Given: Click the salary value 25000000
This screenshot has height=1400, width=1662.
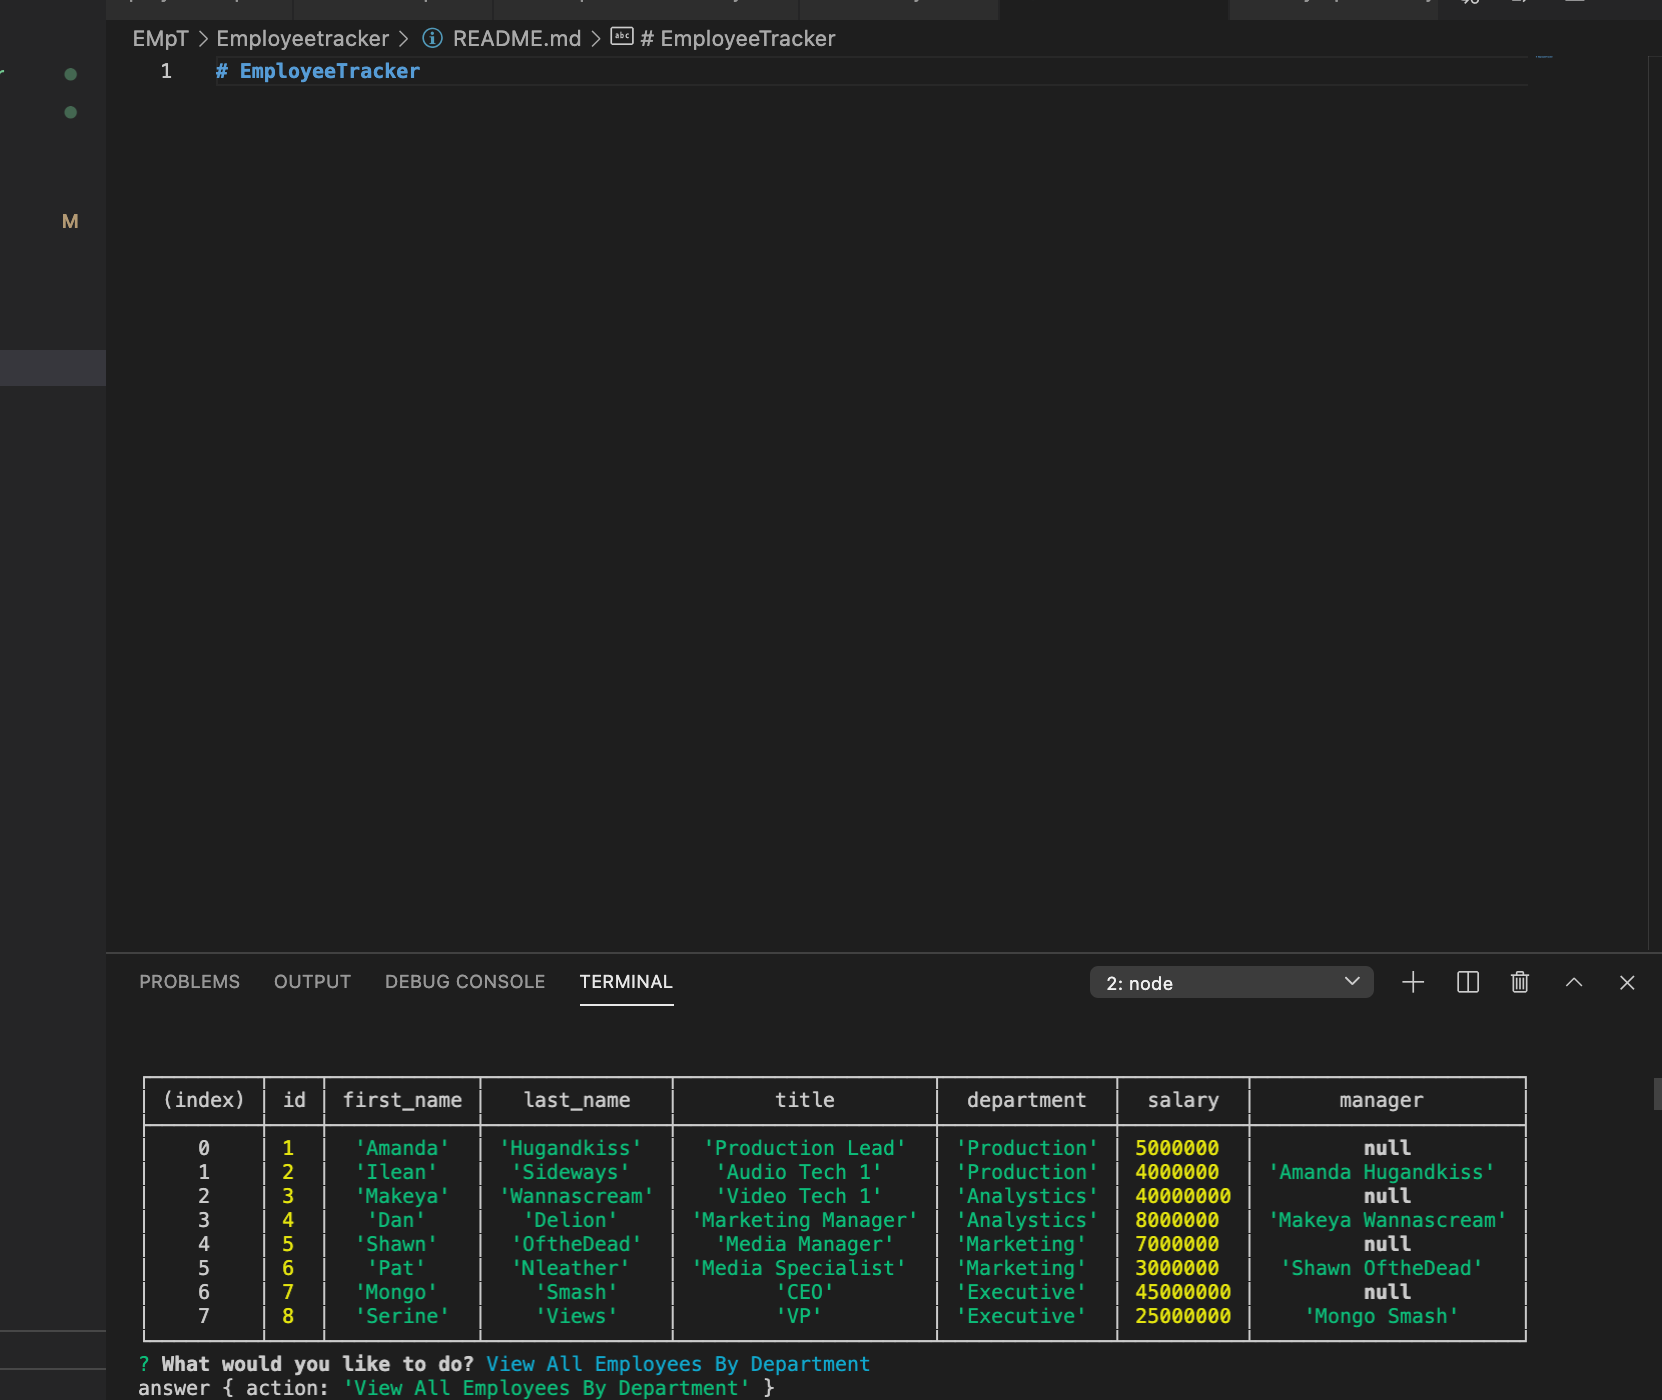Looking at the screenshot, I should [1183, 1316].
